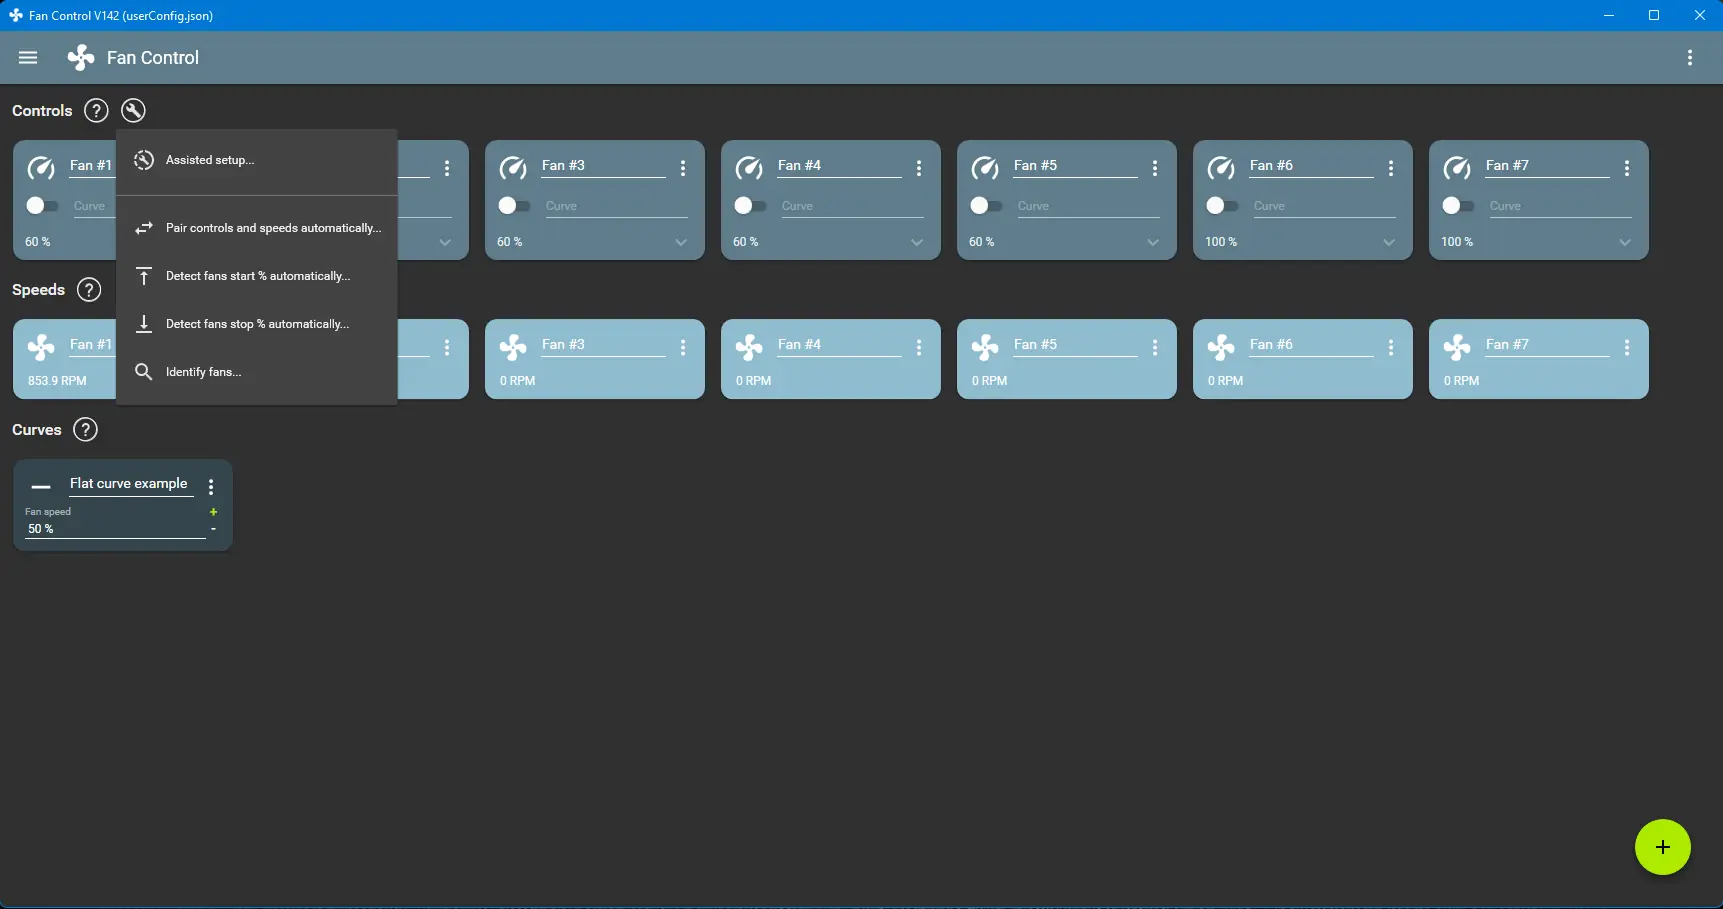This screenshot has height=909, width=1723.
Task: Toggle manual control switch for Fan #6
Action: 1221,205
